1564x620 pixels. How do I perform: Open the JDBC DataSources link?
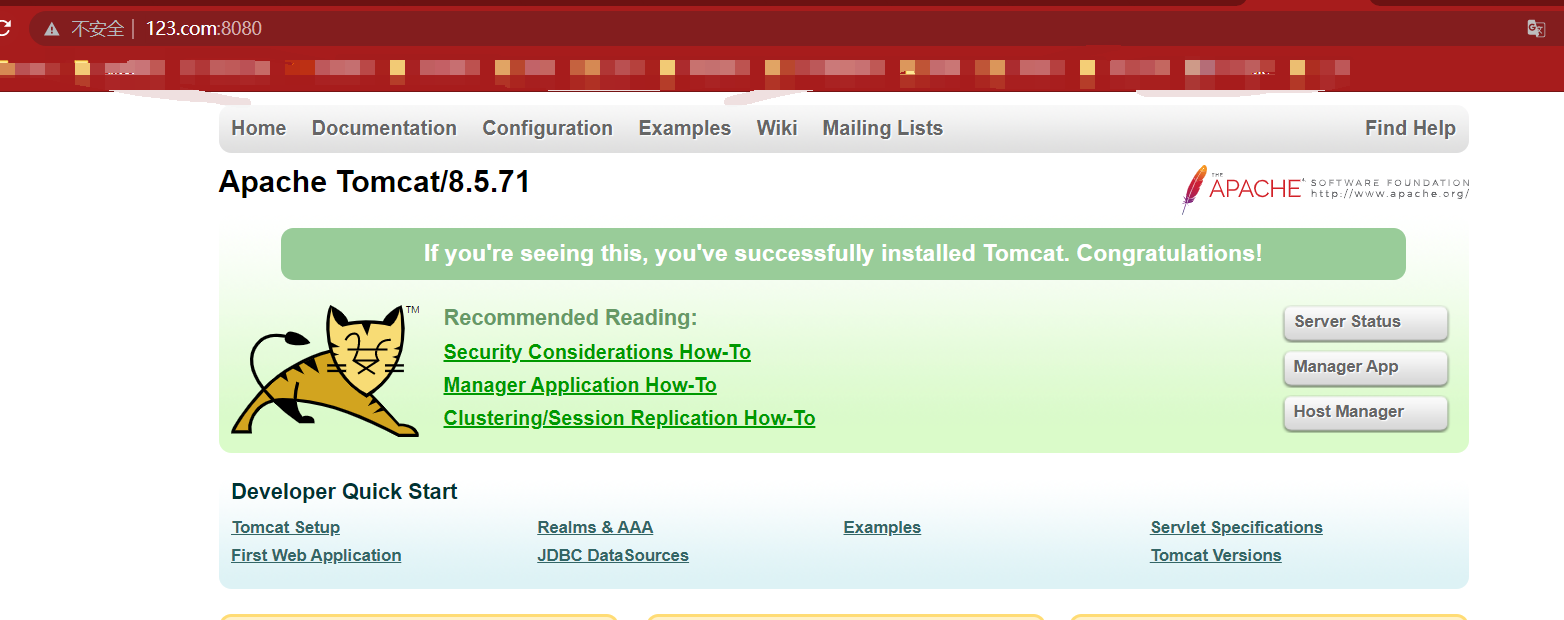point(613,555)
